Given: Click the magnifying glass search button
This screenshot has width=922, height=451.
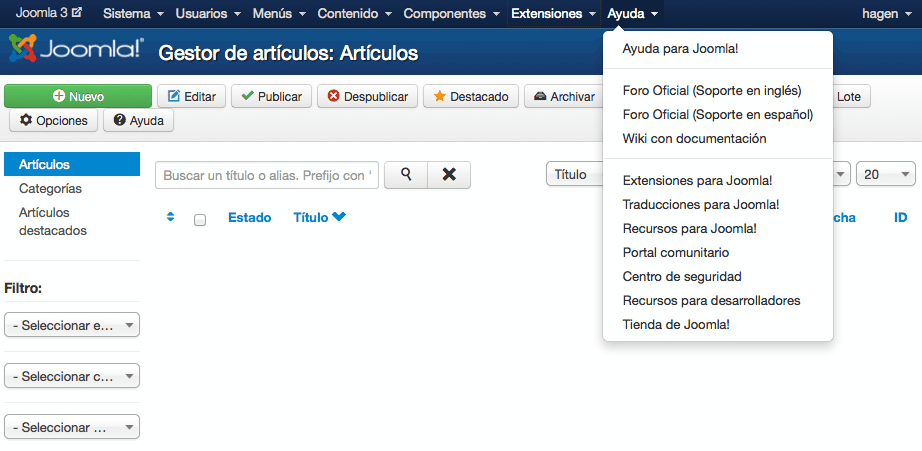Looking at the screenshot, I should [406, 175].
